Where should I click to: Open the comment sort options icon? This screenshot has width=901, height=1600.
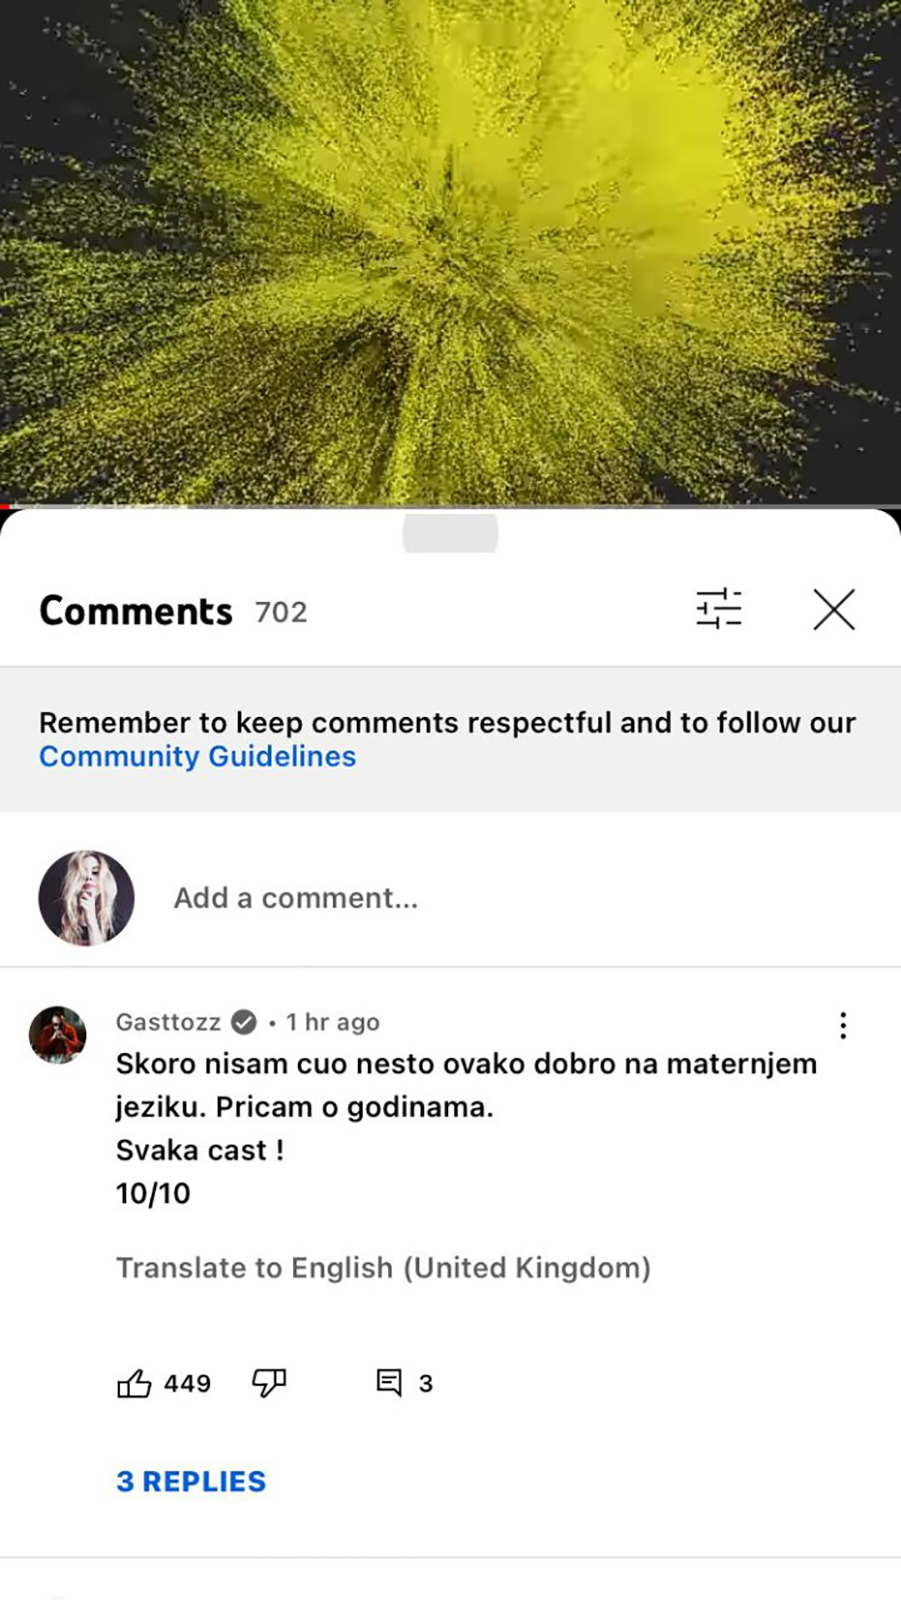click(719, 608)
